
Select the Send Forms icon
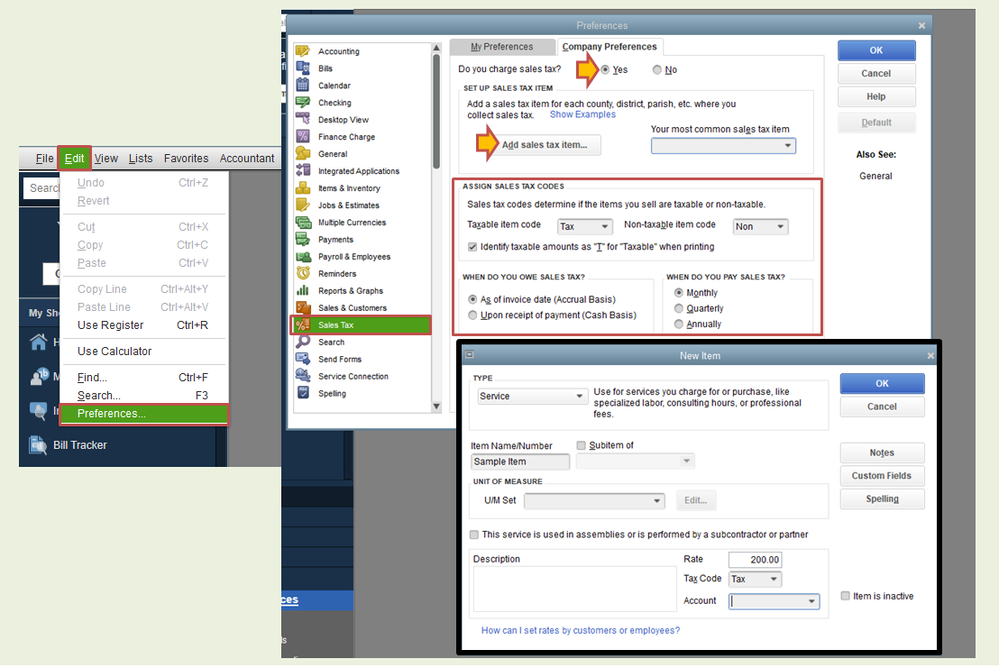click(x=303, y=359)
